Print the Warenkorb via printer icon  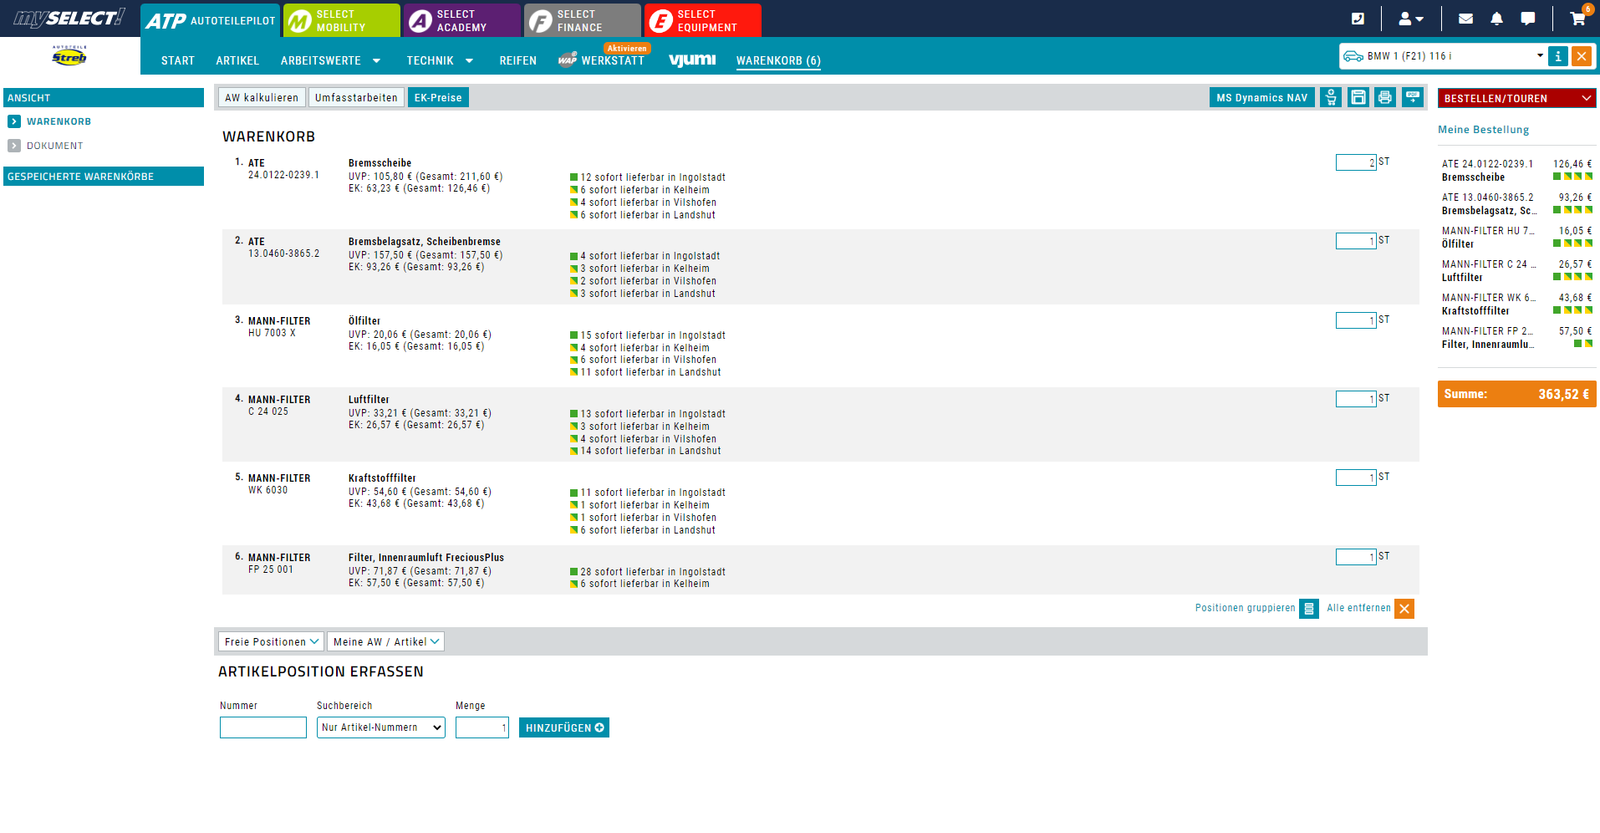1385,97
